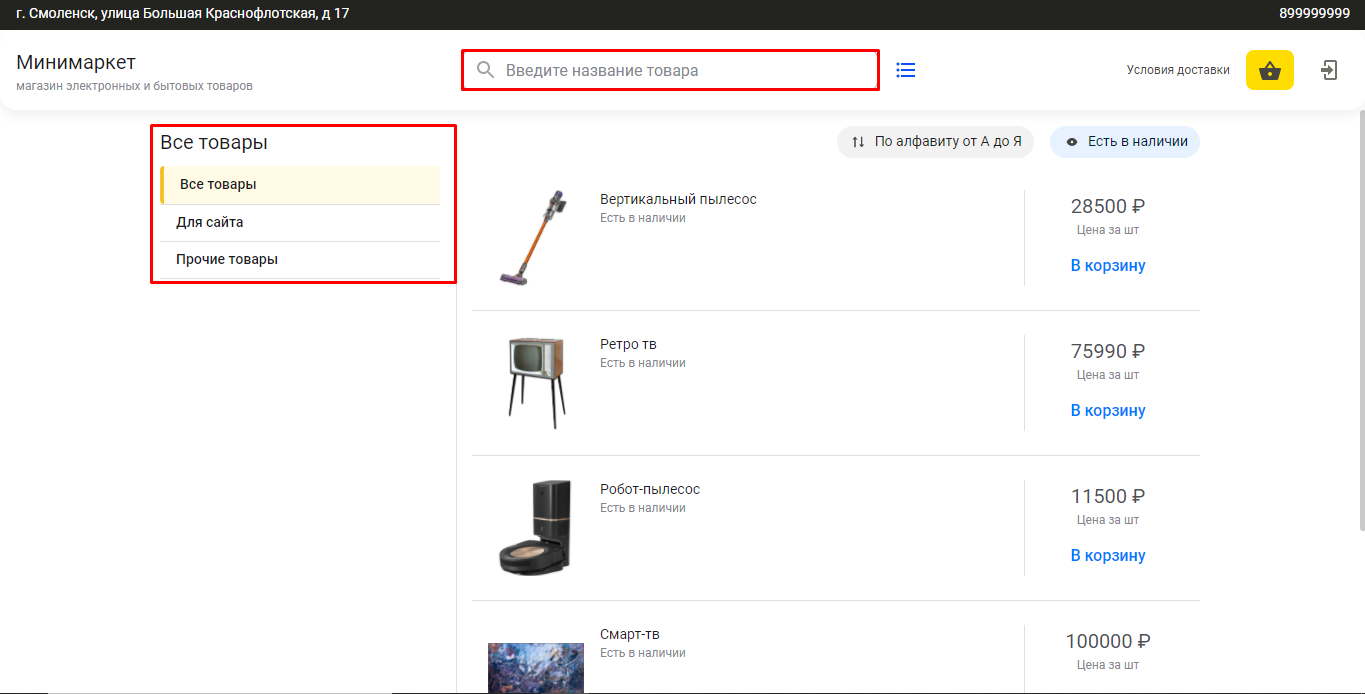
Task: Toggle the 'Есть в наличии' availability filter
Action: (x=1125, y=142)
